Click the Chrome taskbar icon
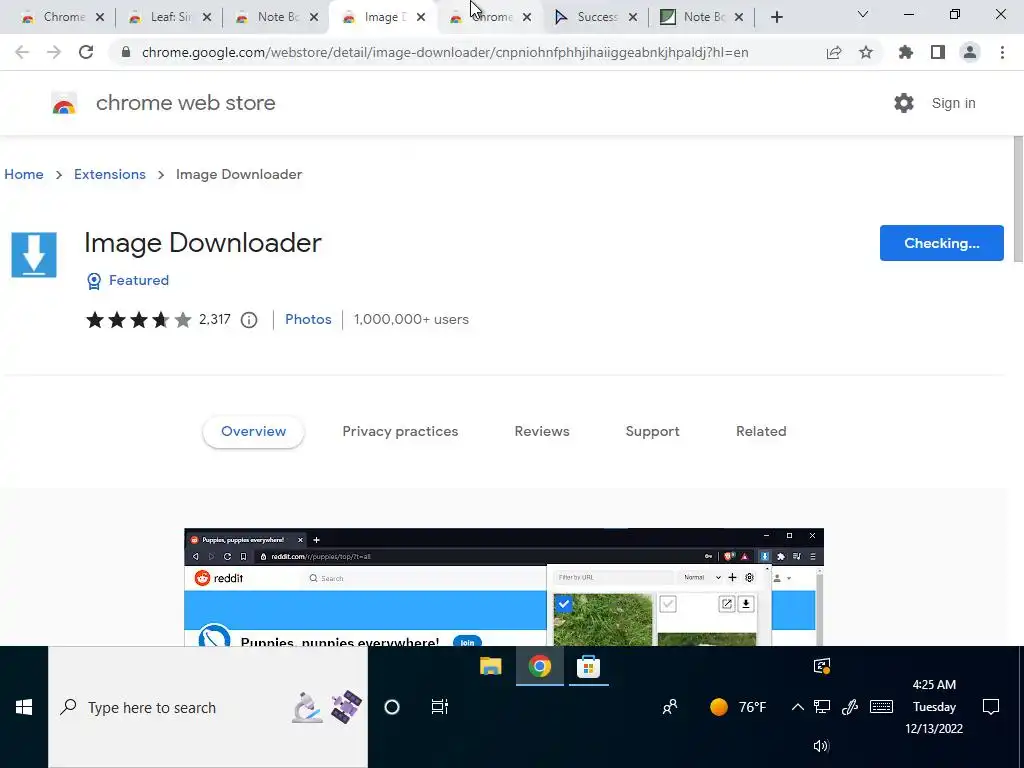 [539, 666]
